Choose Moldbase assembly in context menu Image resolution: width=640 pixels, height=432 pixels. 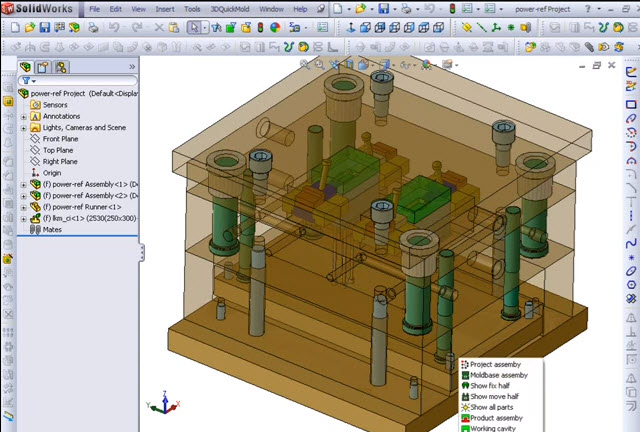pyautogui.click(x=494, y=375)
